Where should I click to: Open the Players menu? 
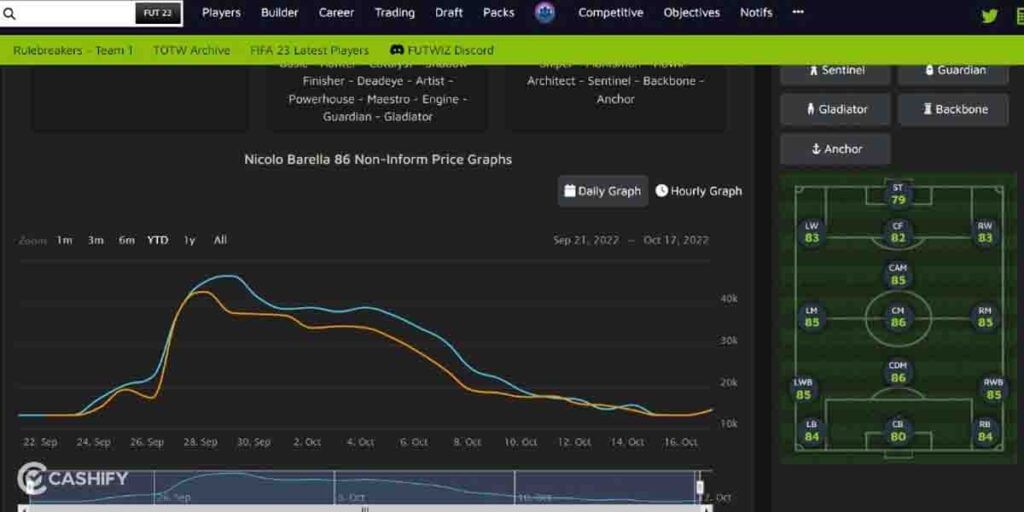(221, 12)
